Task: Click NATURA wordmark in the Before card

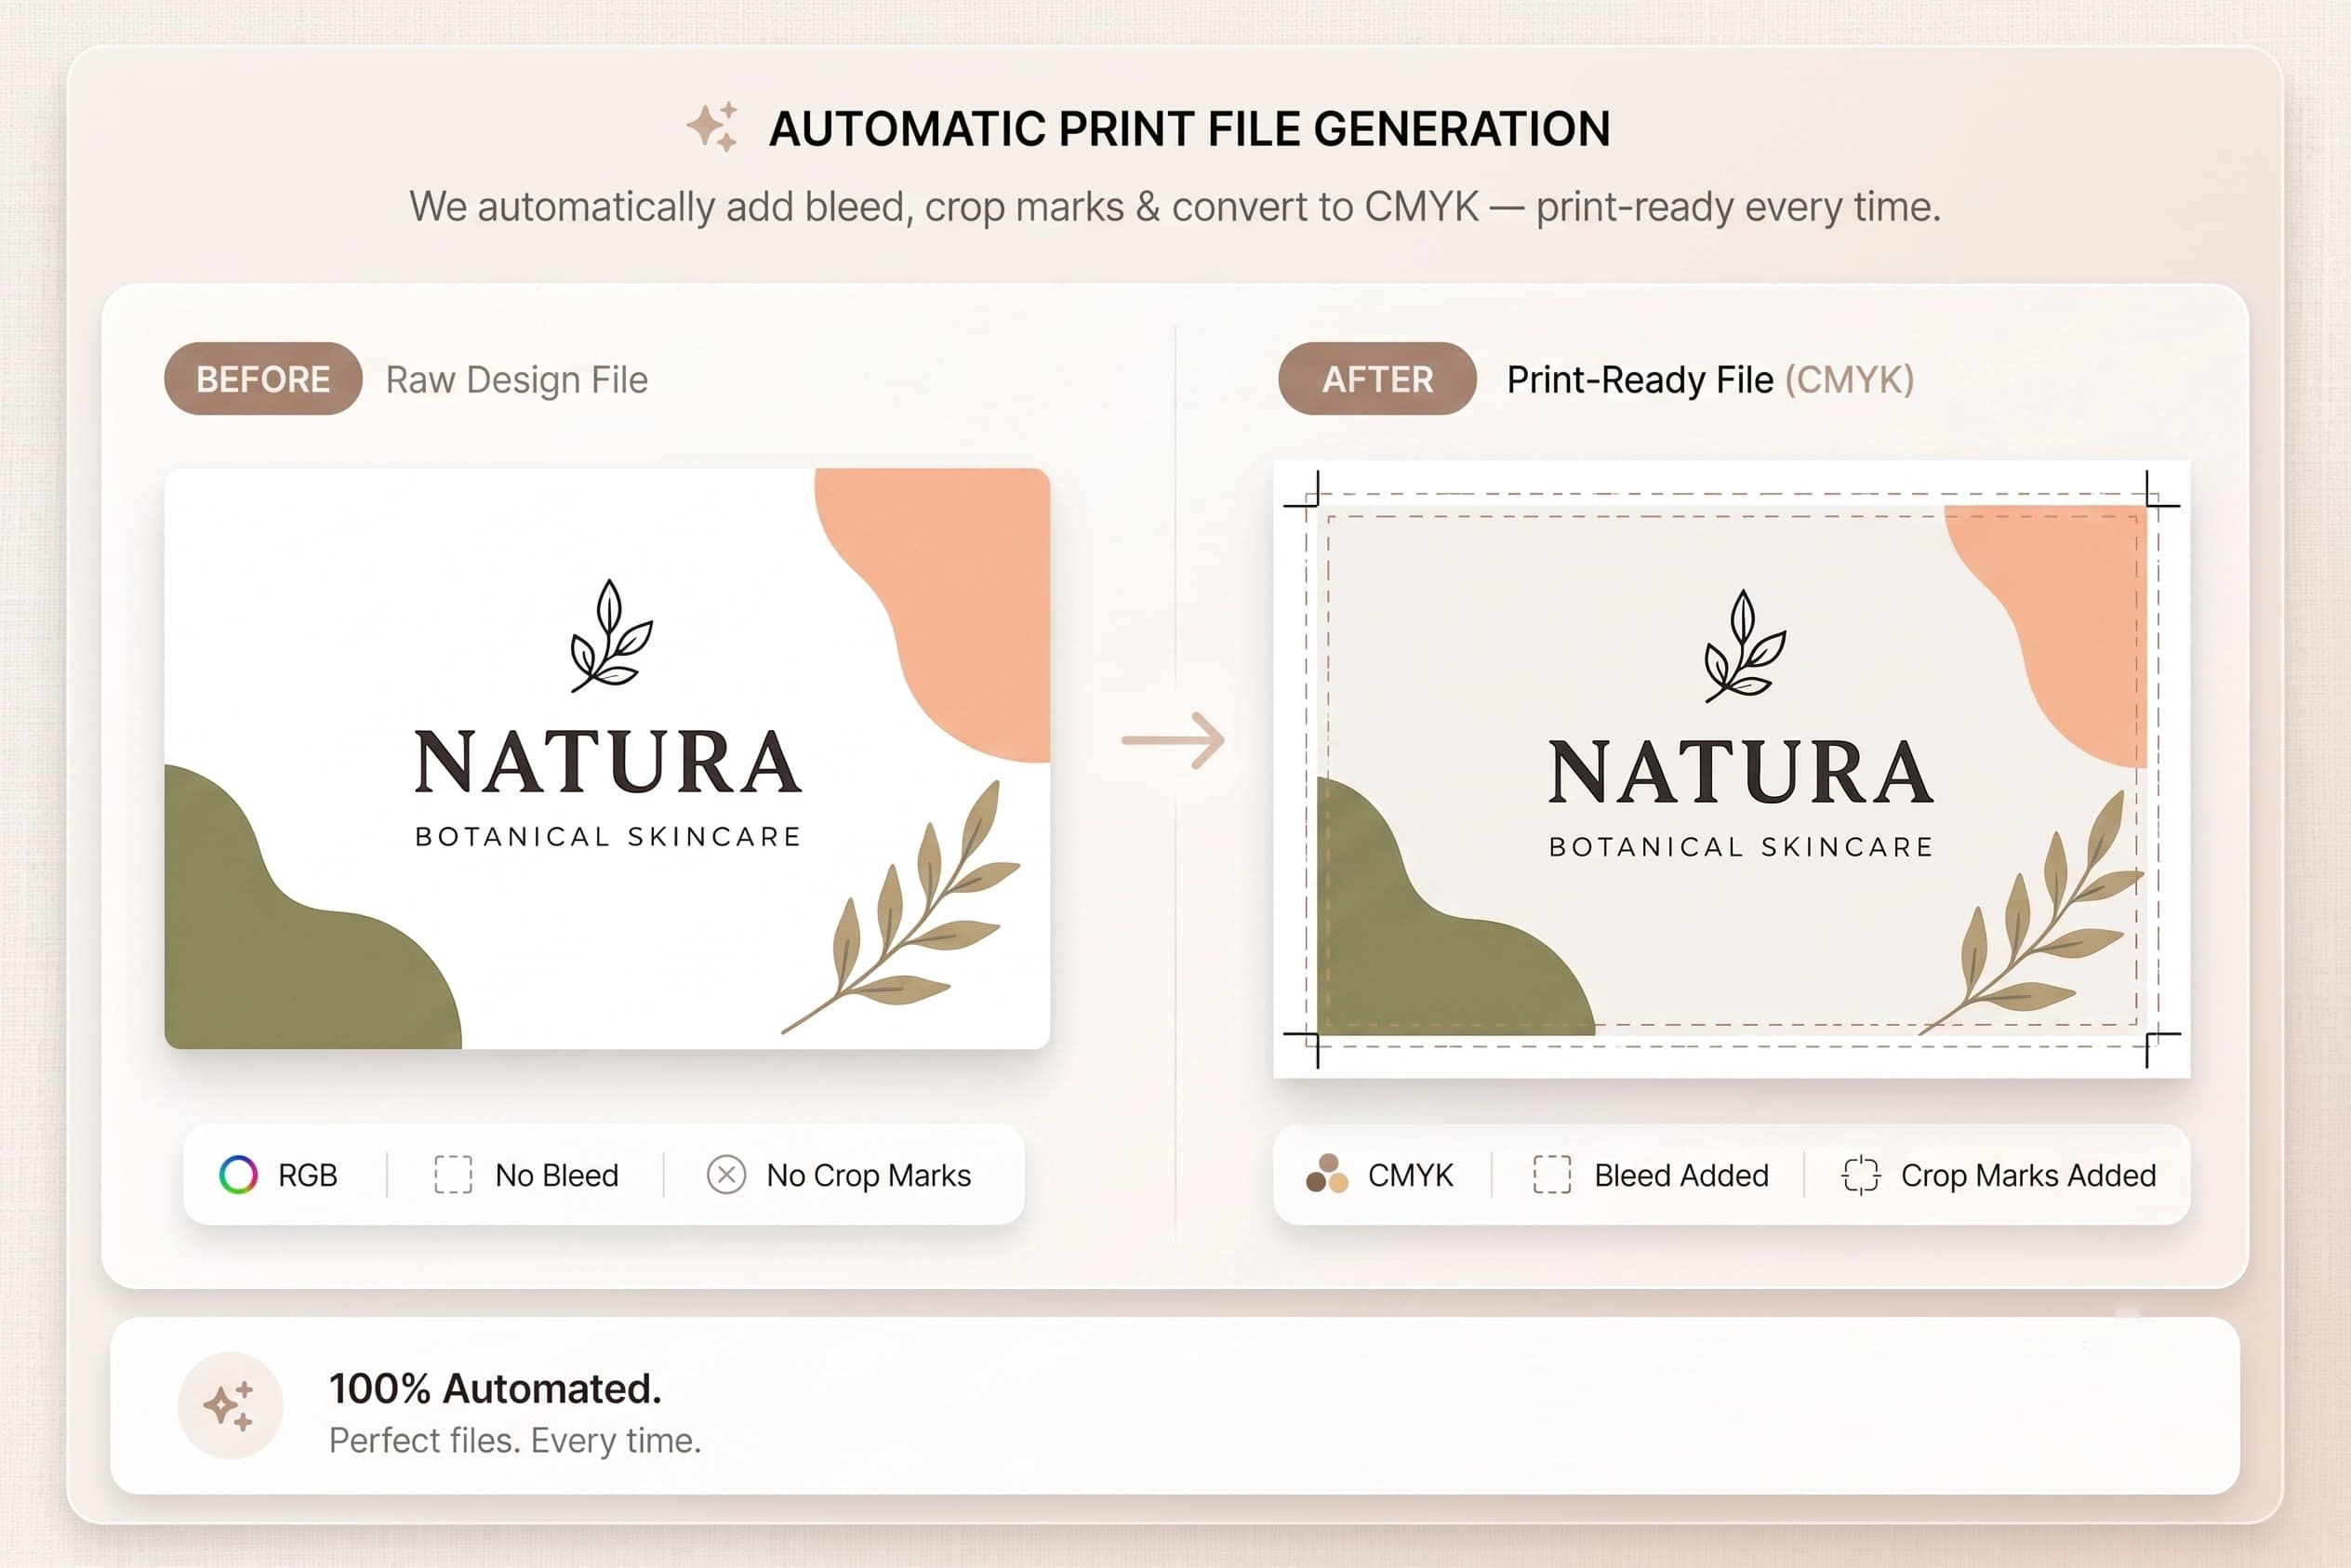Action: coord(608,762)
